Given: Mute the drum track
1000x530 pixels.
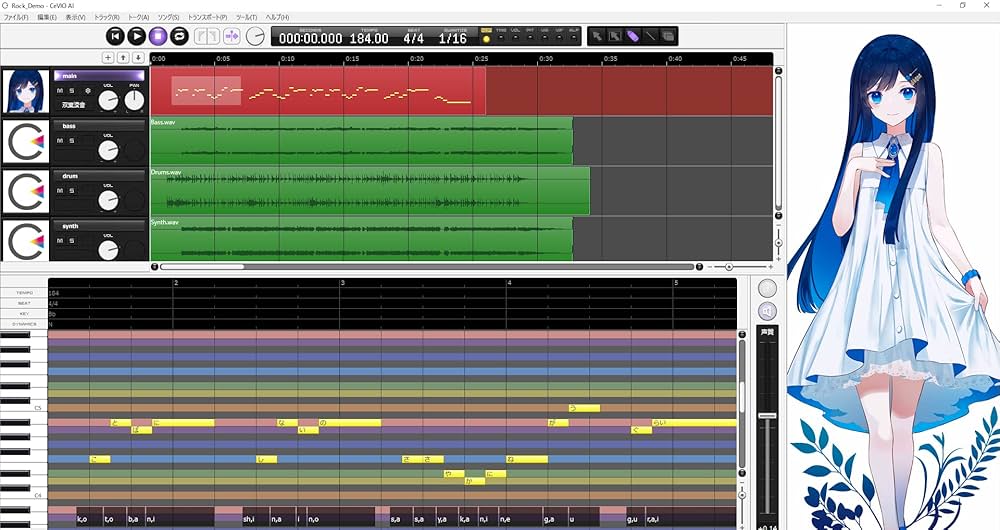Looking at the screenshot, I should (x=59, y=191).
